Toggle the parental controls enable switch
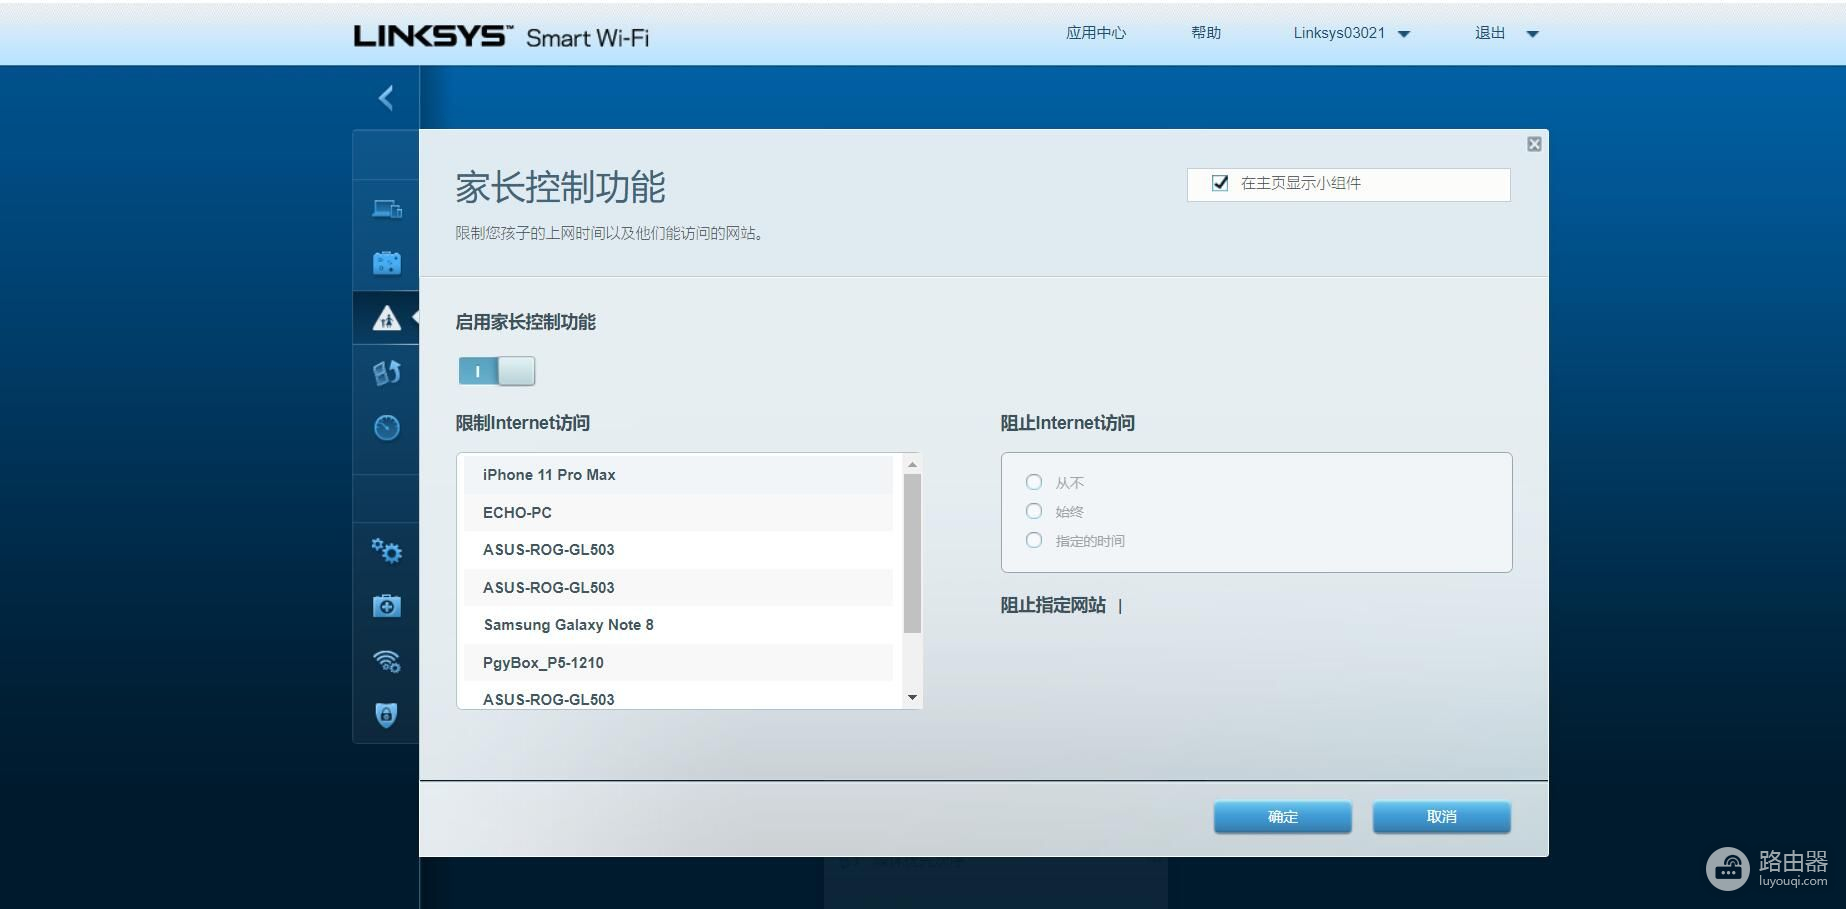Viewport: 1846px width, 909px height. (x=497, y=371)
